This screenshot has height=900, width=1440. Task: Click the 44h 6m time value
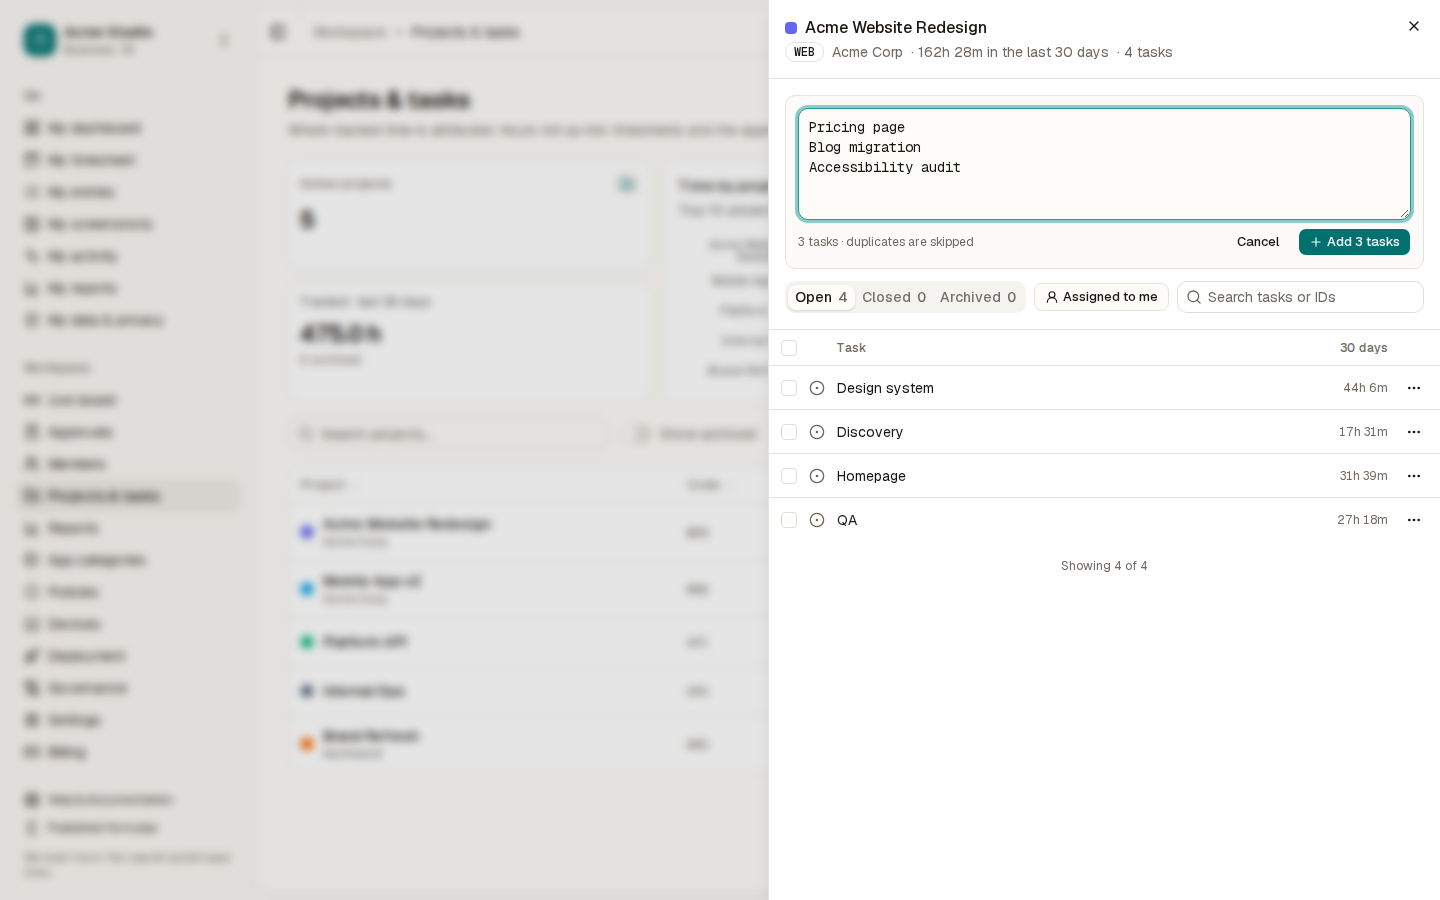[1365, 388]
